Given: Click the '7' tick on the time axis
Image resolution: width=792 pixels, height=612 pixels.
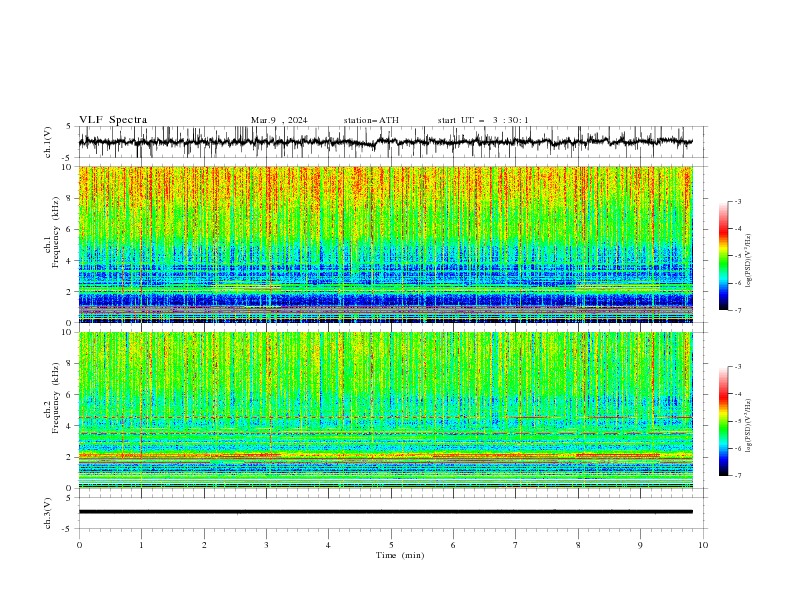Looking at the screenshot, I should [x=516, y=545].
